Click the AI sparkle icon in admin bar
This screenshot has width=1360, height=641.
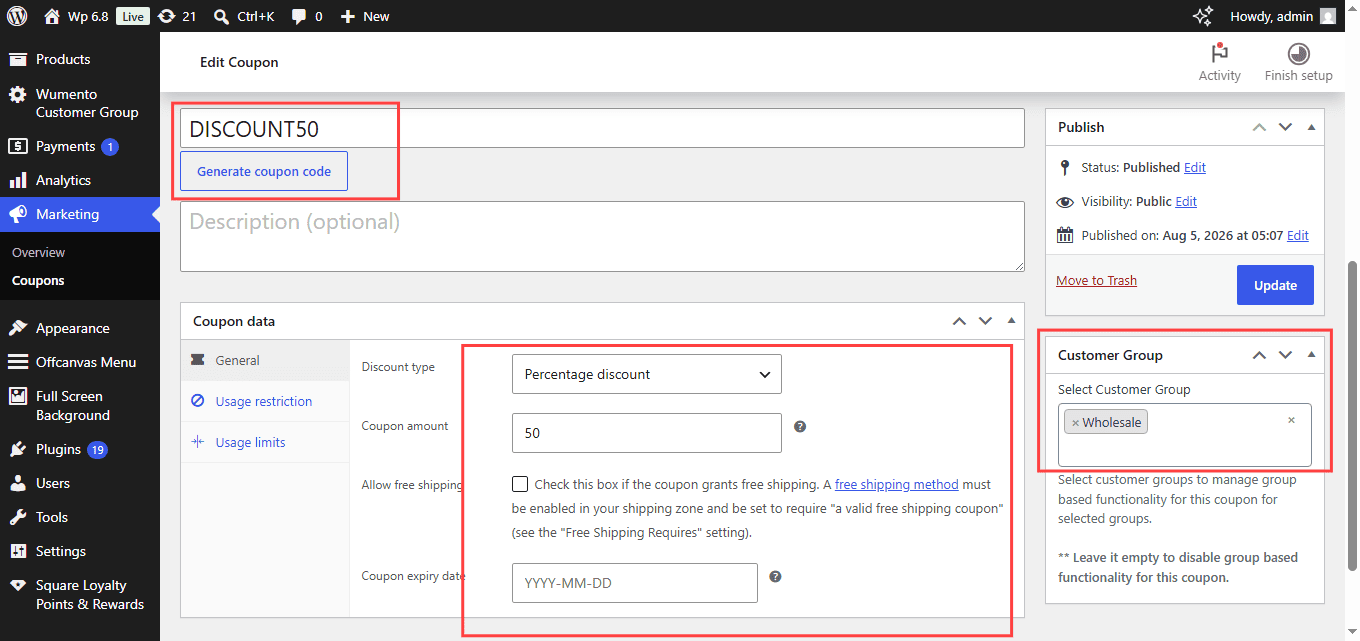[x=1203, y=16]
